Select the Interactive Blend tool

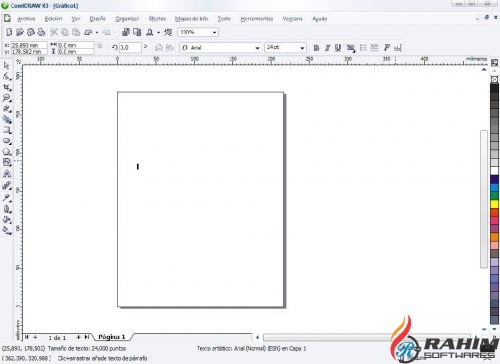coord(7,186)
